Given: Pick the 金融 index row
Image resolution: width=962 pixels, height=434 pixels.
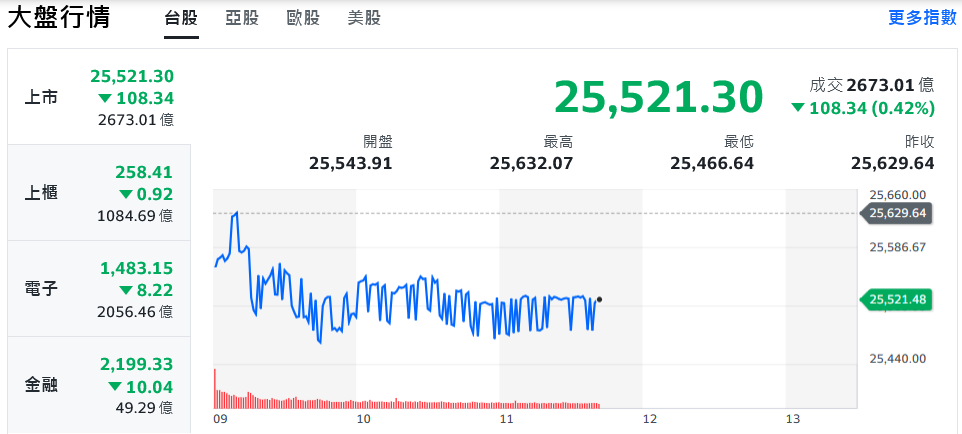Looking at the screenshot, I should tap(97, 385).
